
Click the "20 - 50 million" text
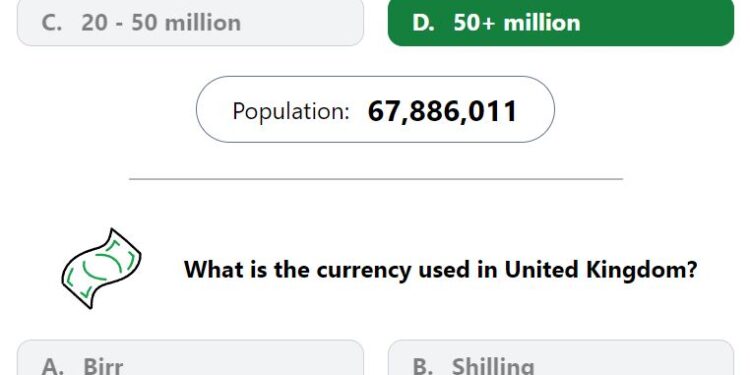coord(161,23)
